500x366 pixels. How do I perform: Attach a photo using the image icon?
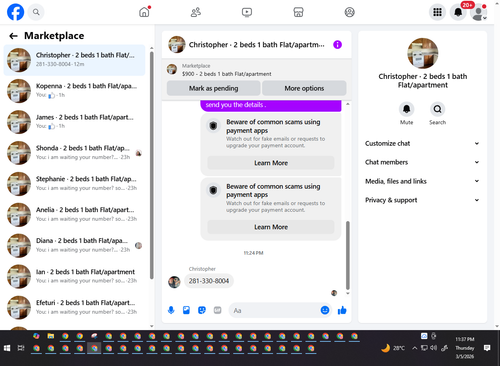coord(186,310)
